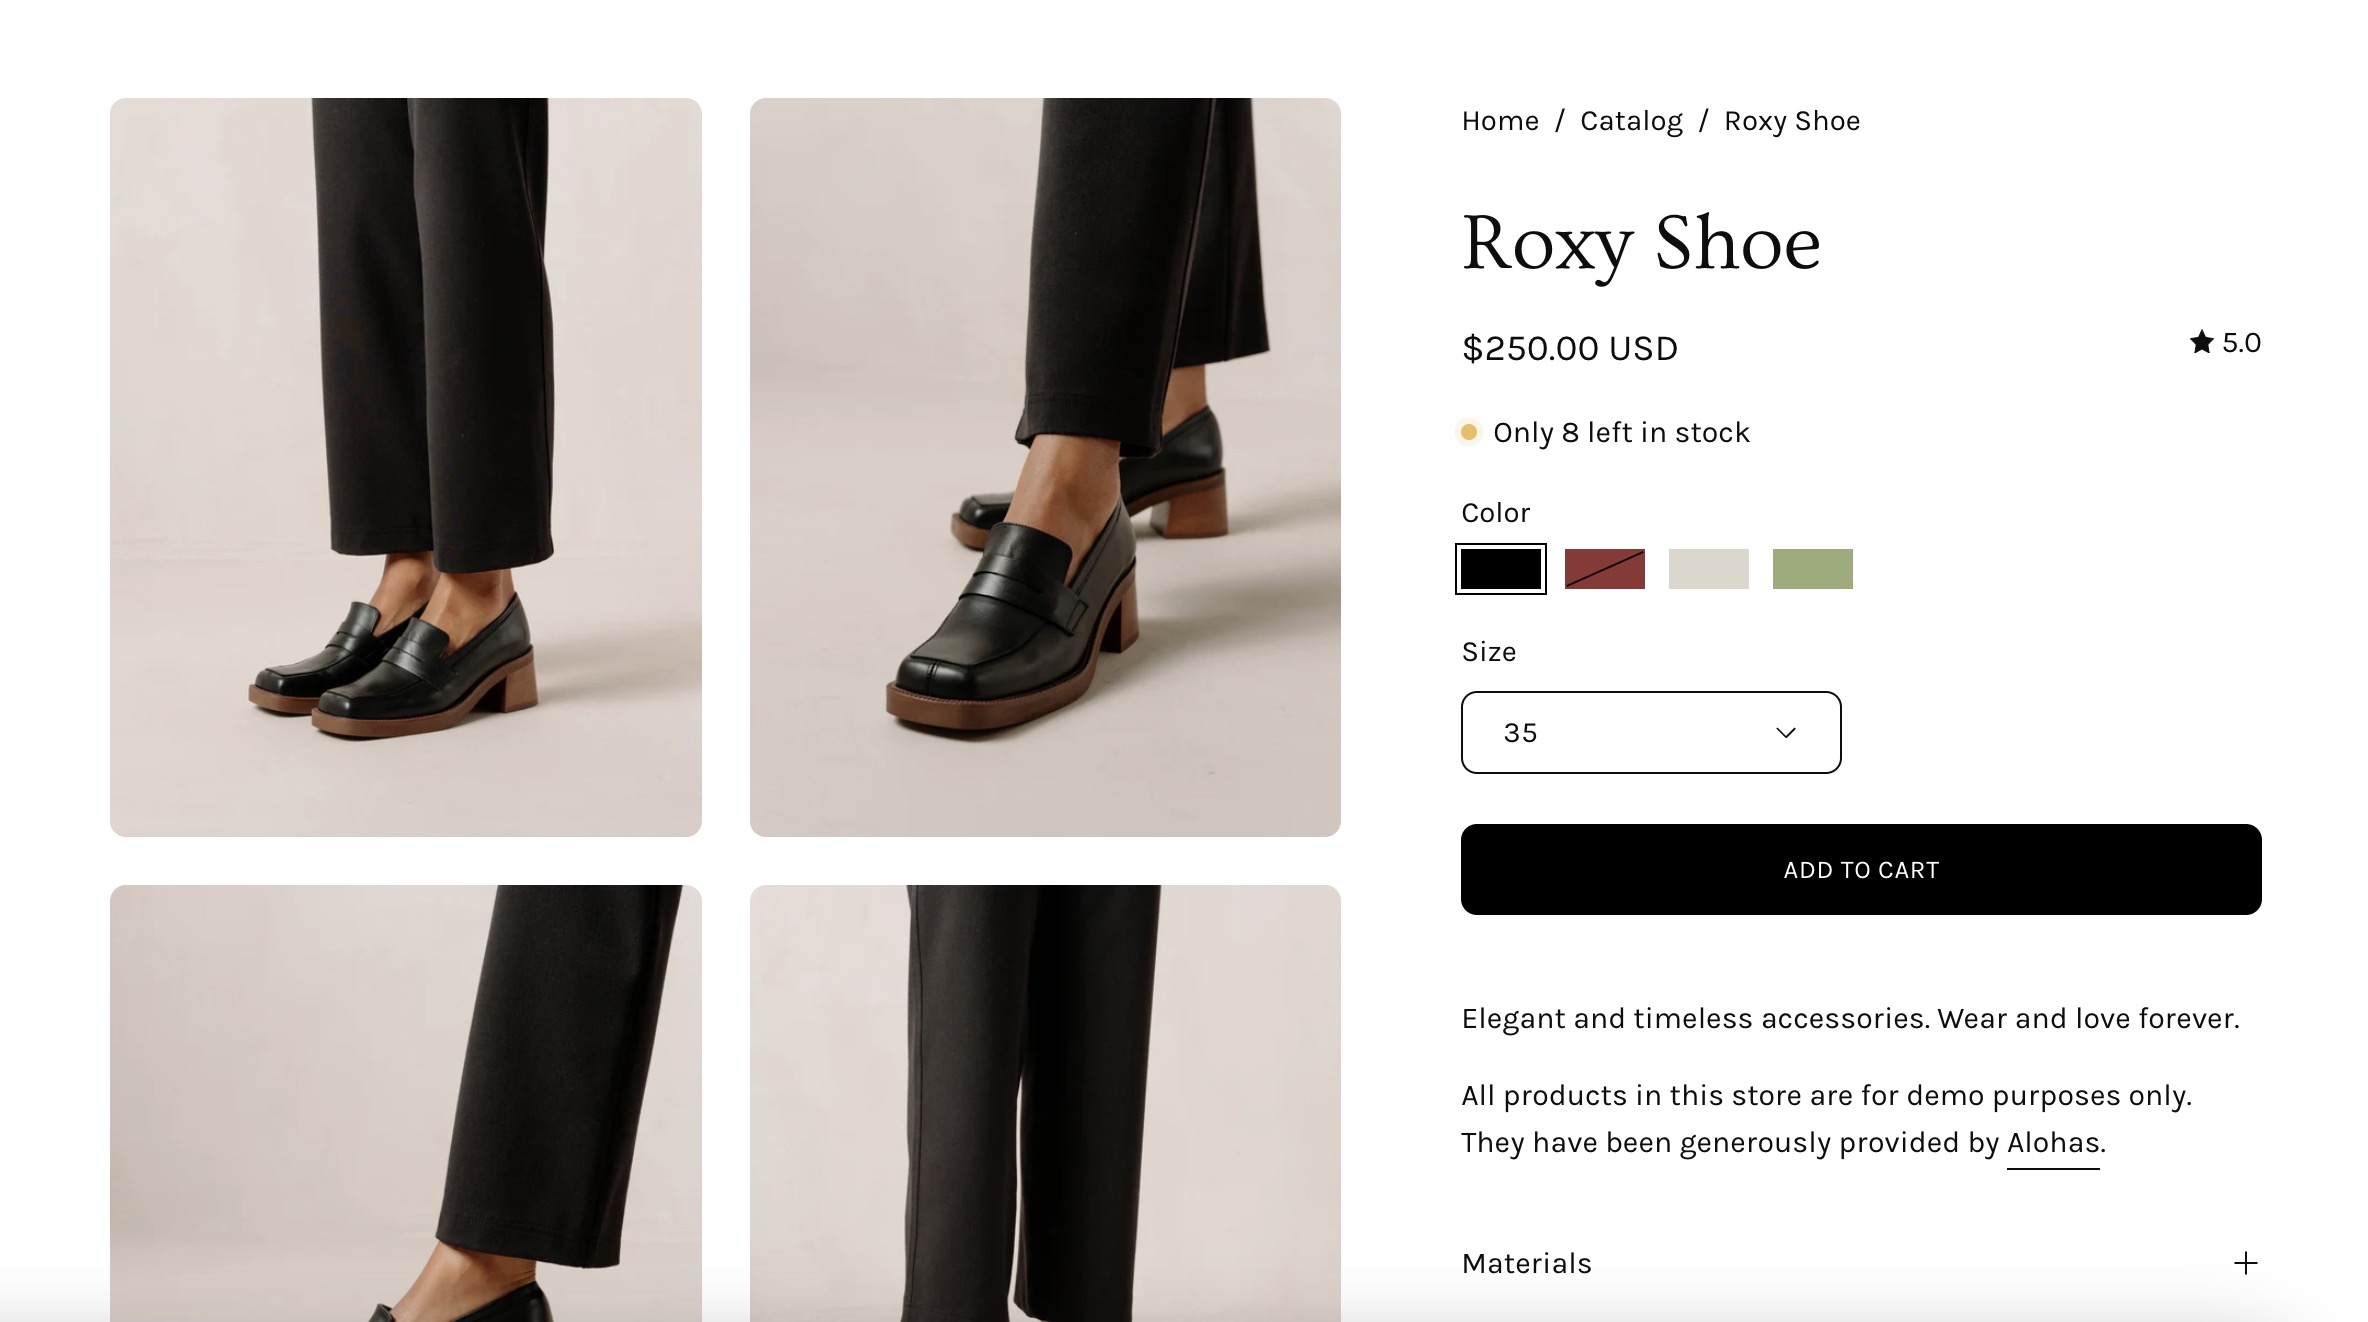Click the $250.00 USD price text
This screenshot has width=2368, height=1322.
[x=1569, y=349]
